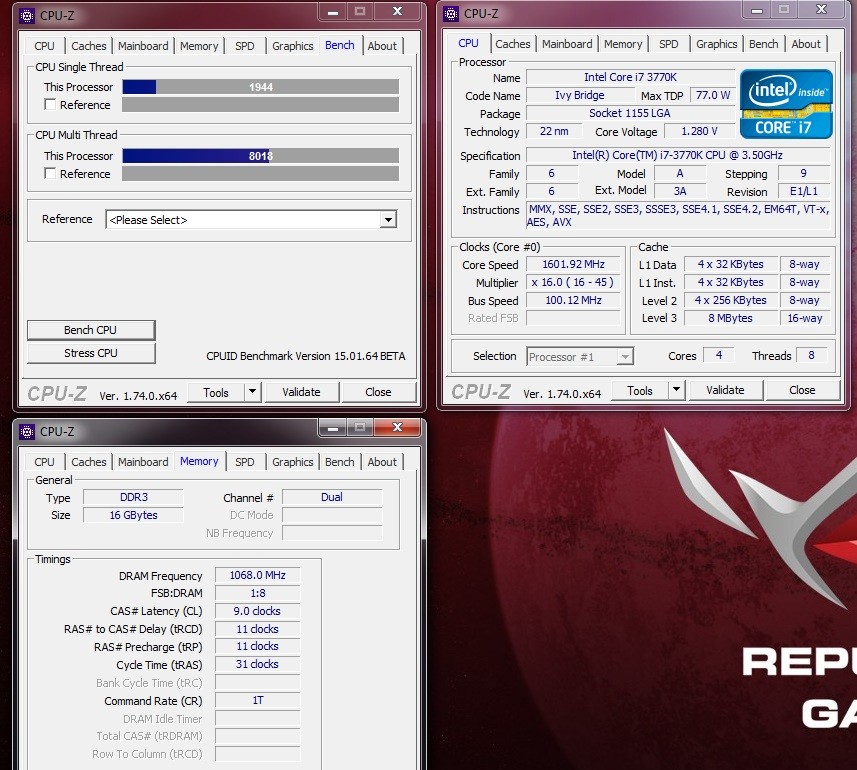Click the Core Speed value 1601.92 MHz
Screen dimensions: 857x770
coord(573,264)
